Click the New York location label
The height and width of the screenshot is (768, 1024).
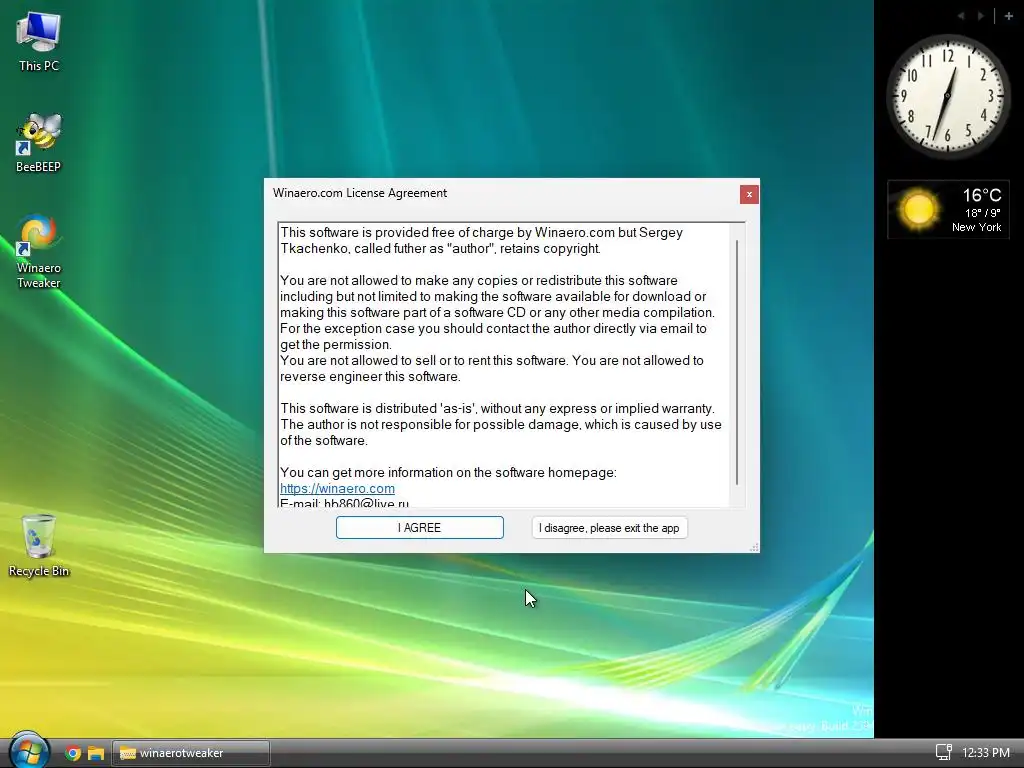976,227
